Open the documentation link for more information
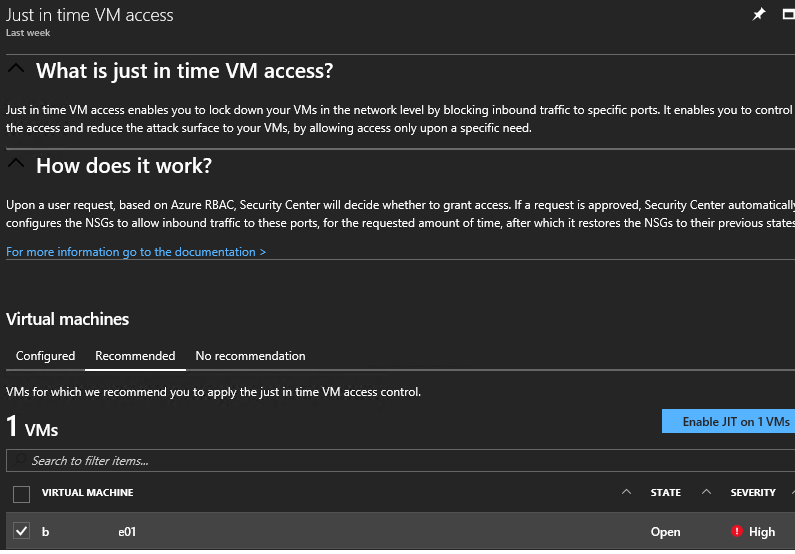Viewport: 795px width, 554px height. pyautogui.click(x=136, y=252)
